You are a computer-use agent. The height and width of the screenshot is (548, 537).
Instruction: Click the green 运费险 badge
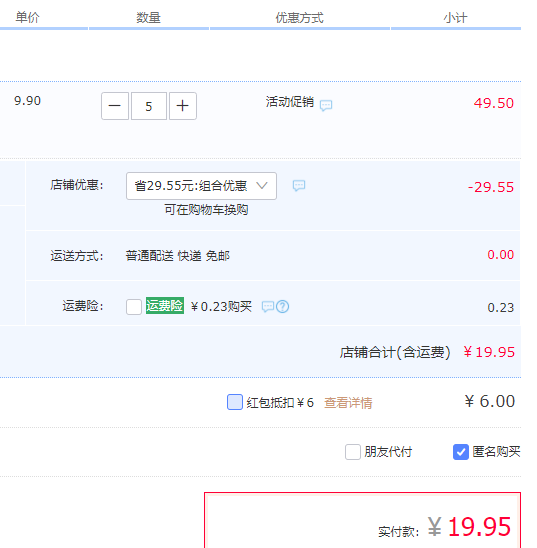[x=165, y=306]
